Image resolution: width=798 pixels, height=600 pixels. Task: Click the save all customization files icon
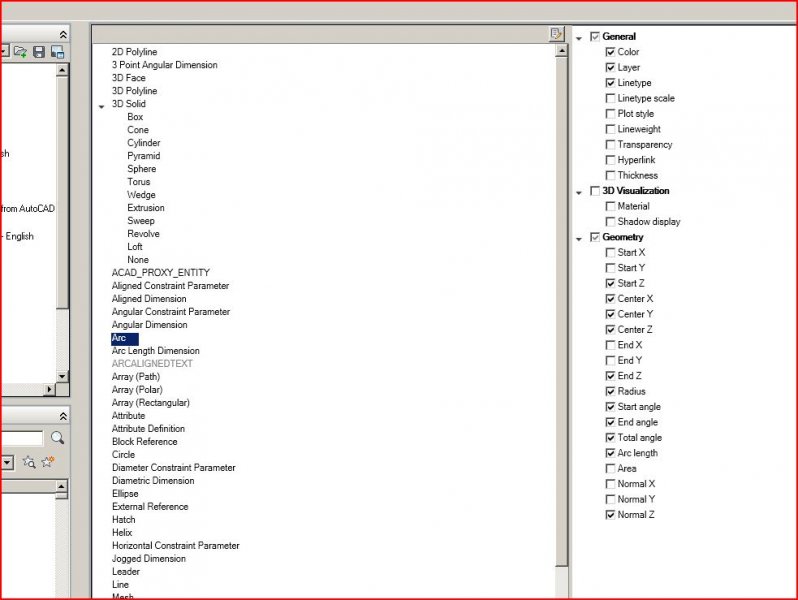58,51
